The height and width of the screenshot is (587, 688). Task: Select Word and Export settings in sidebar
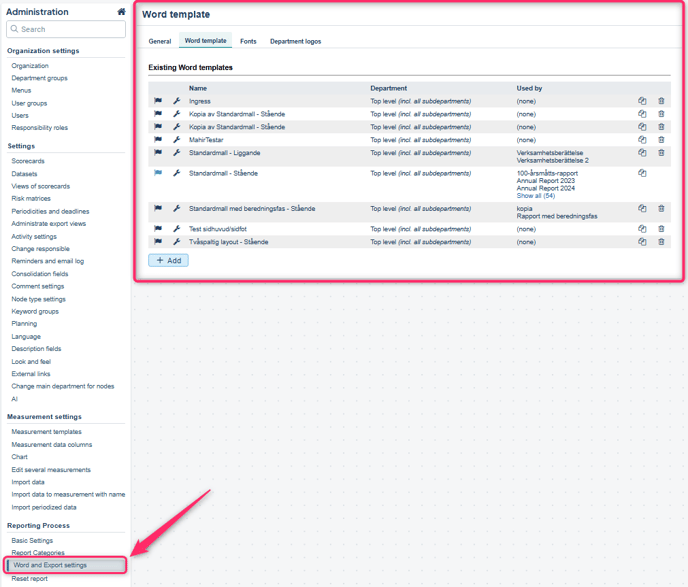(50, 565)
